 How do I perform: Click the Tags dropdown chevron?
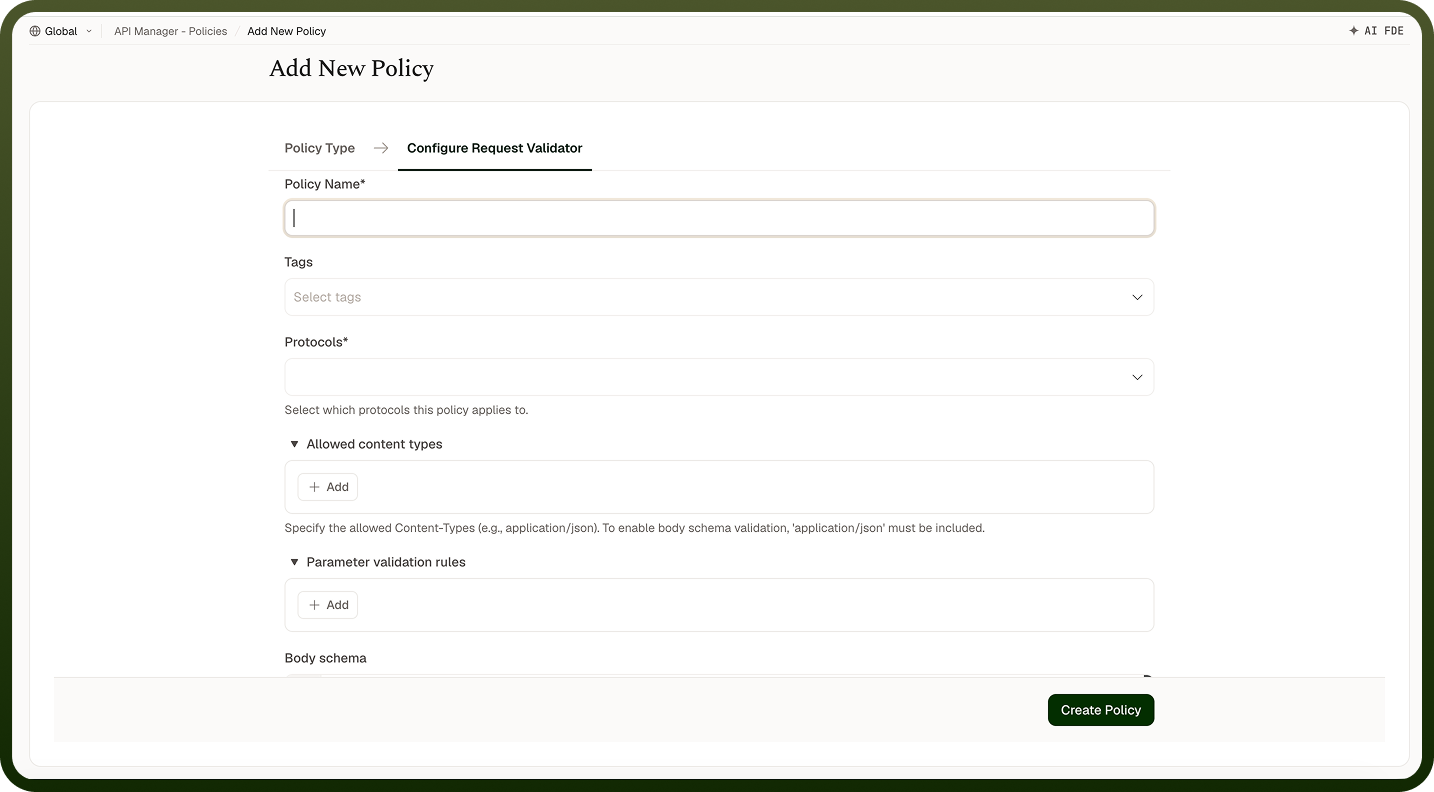1137,297
